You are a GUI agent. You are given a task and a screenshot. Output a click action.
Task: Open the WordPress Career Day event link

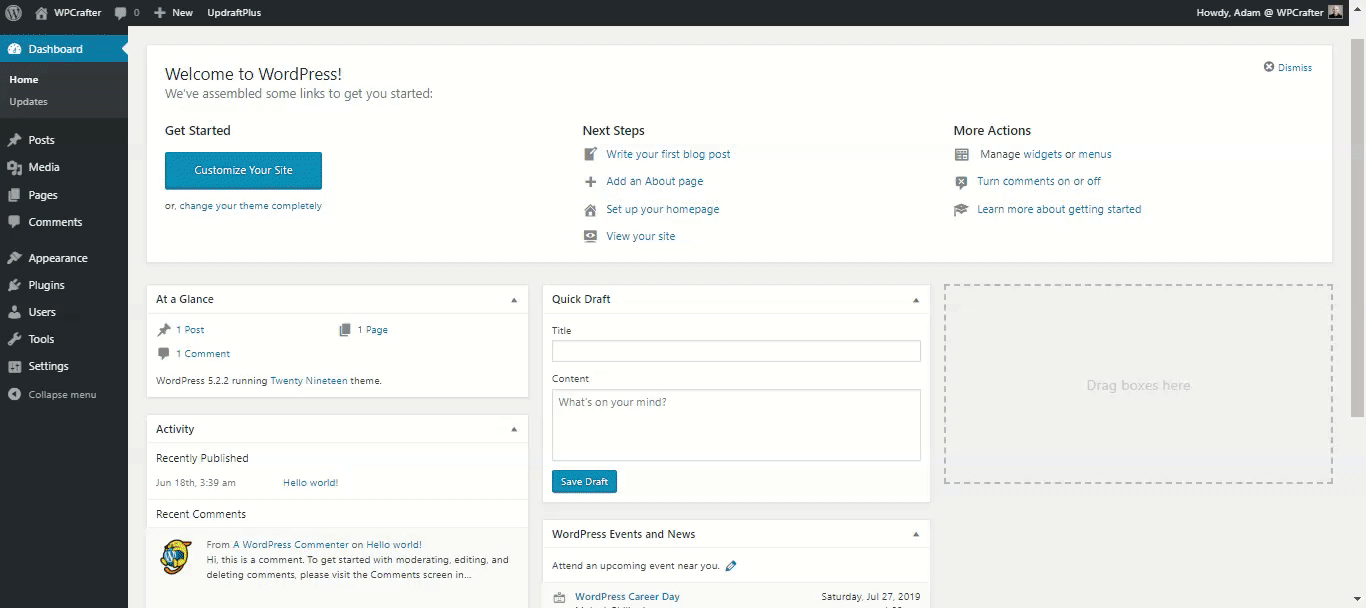tap(627, 597)
